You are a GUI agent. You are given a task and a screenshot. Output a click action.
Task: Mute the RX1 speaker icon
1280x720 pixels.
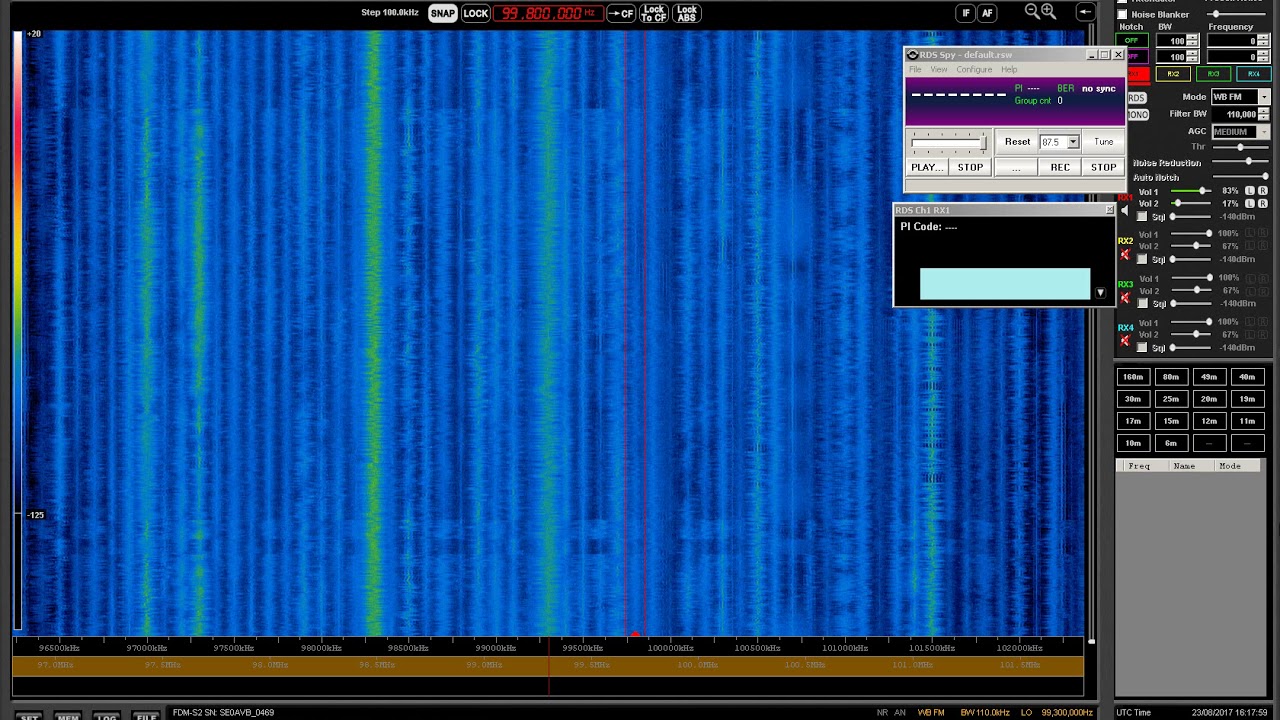click(x=1125, y=210)
